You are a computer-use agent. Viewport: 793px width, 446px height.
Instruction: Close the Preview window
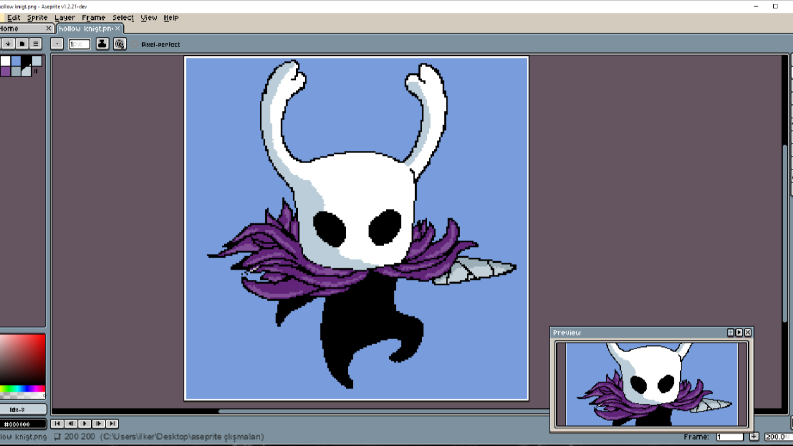[748, 332]
